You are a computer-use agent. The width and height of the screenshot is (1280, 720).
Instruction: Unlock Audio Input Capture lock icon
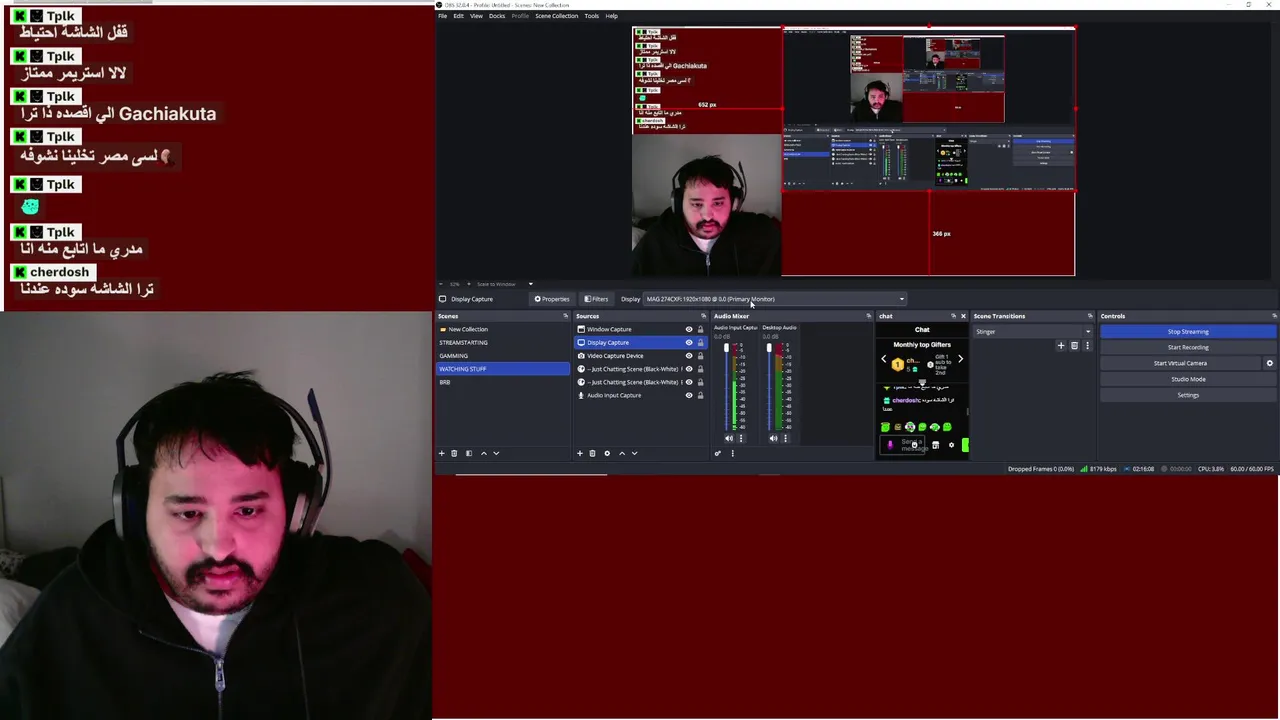(700, 395)
